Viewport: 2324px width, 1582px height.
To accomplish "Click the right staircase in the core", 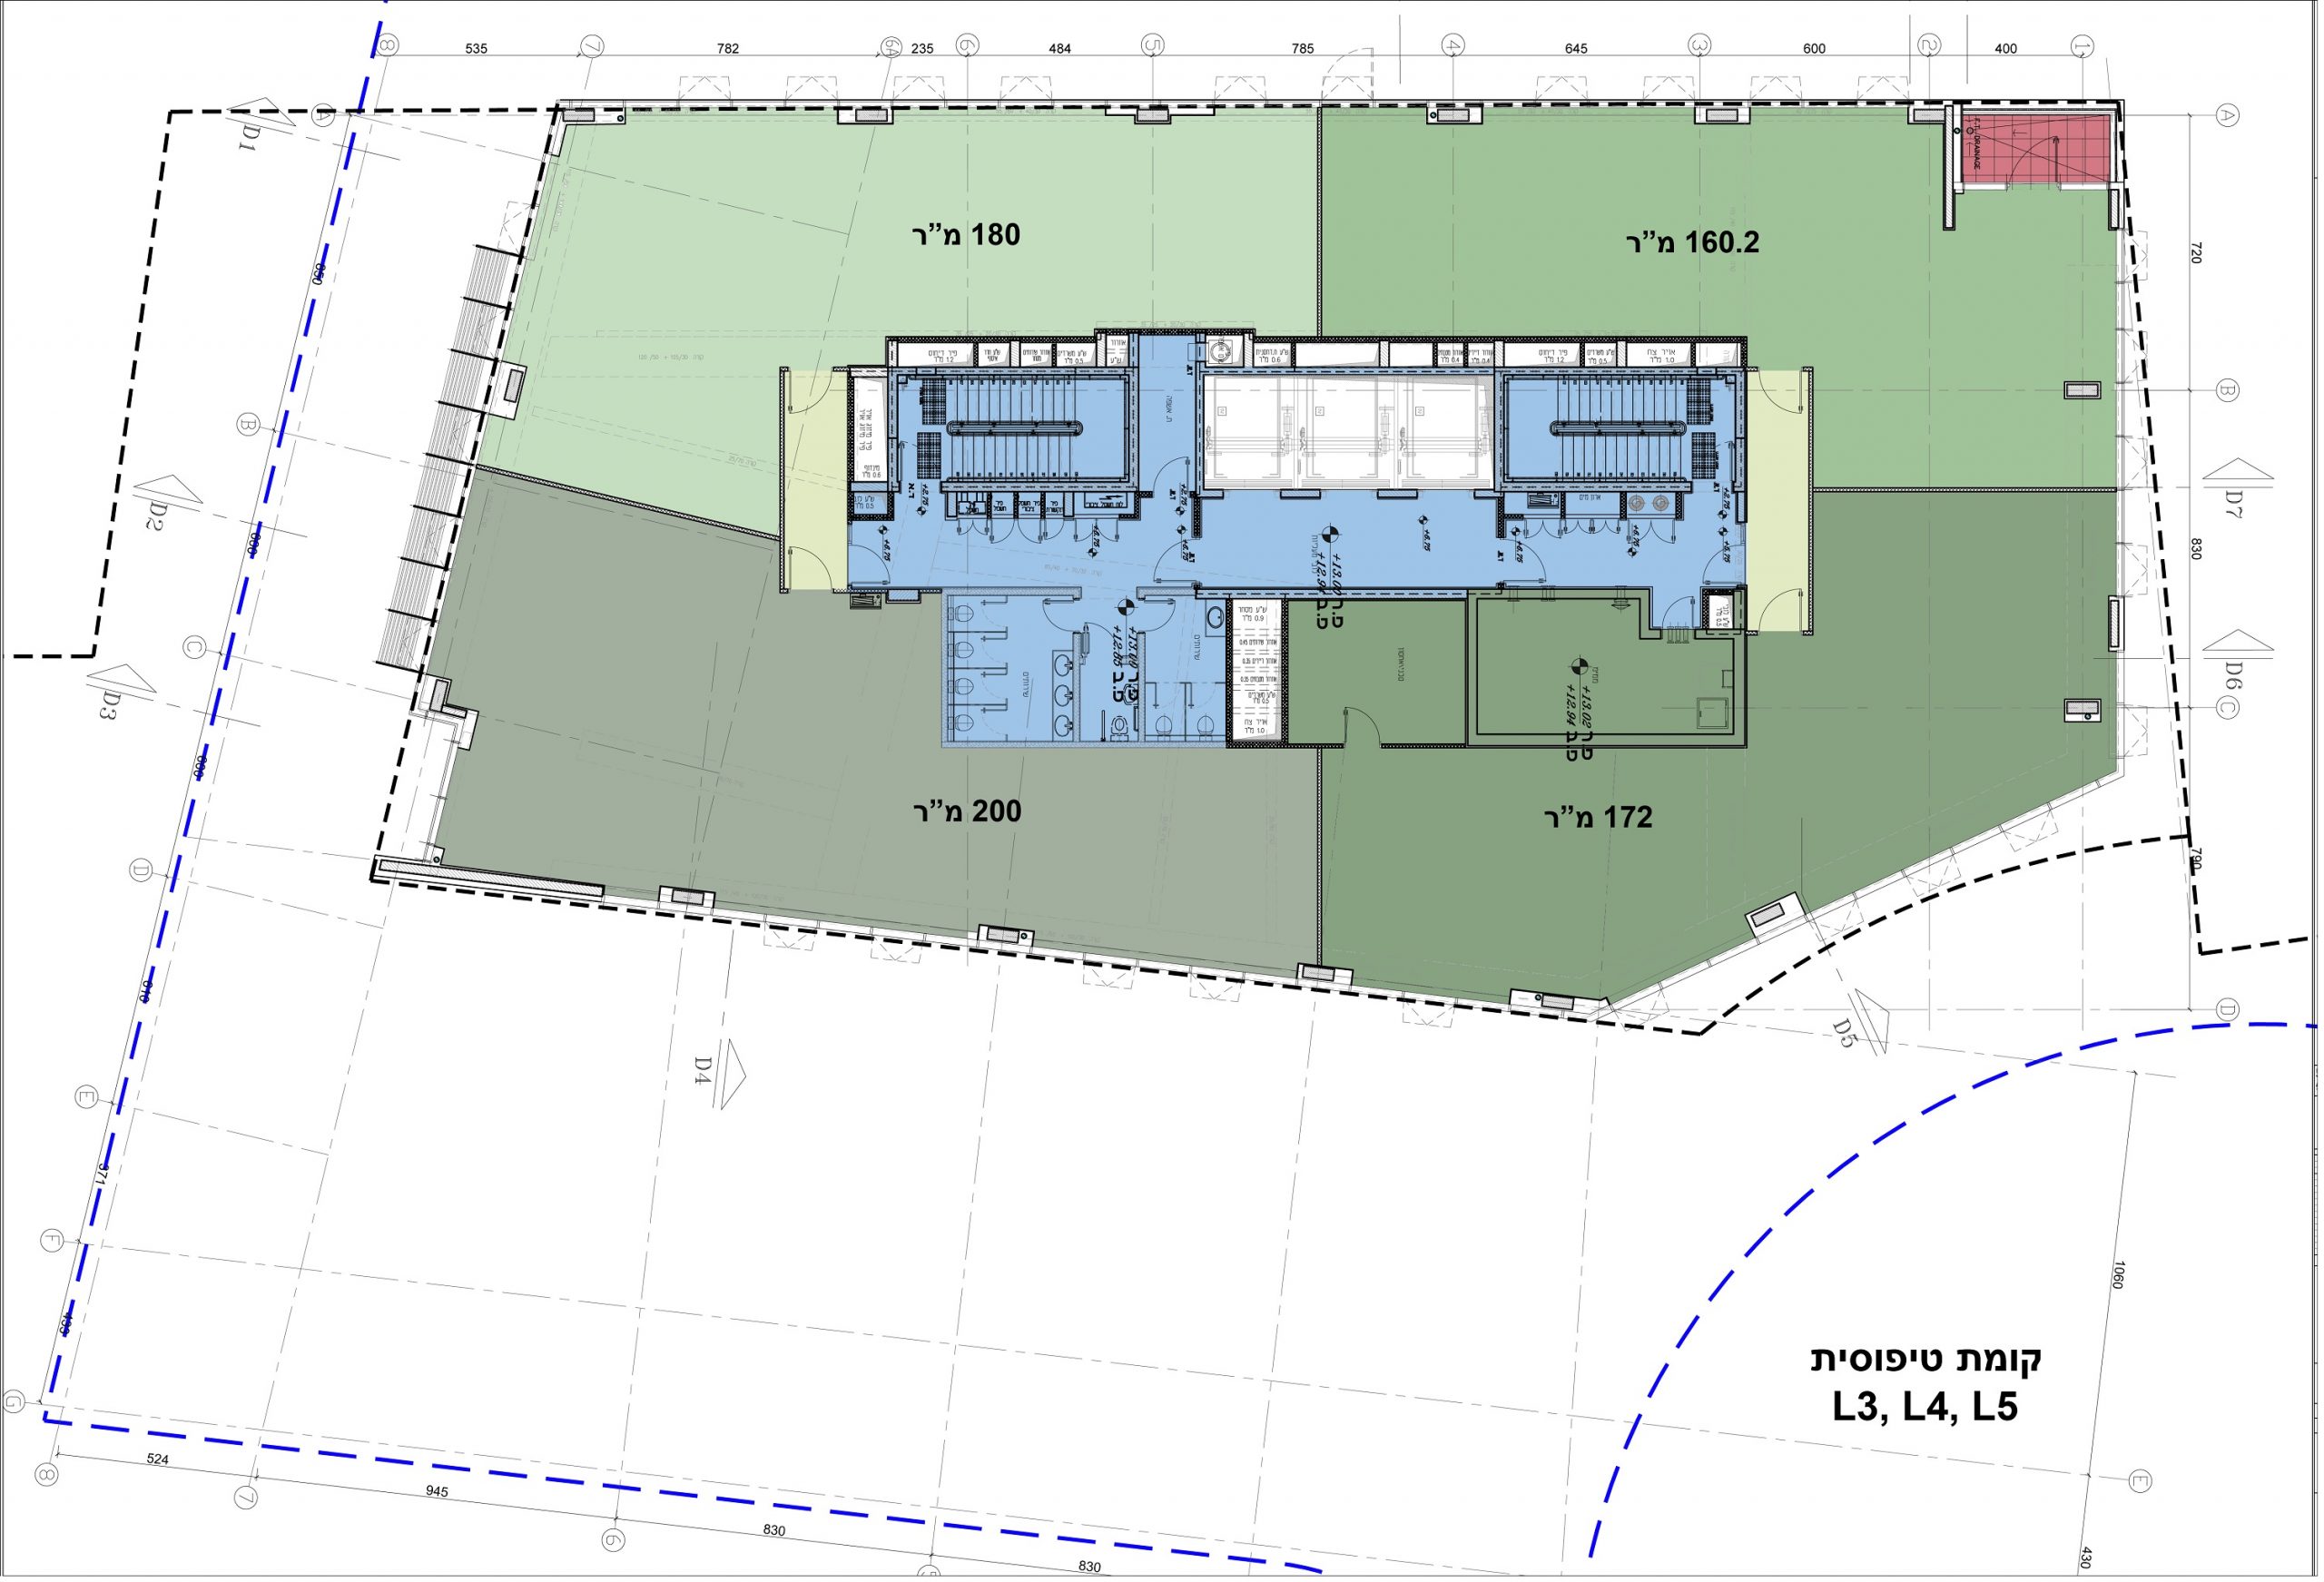I will click(1618, 428).
